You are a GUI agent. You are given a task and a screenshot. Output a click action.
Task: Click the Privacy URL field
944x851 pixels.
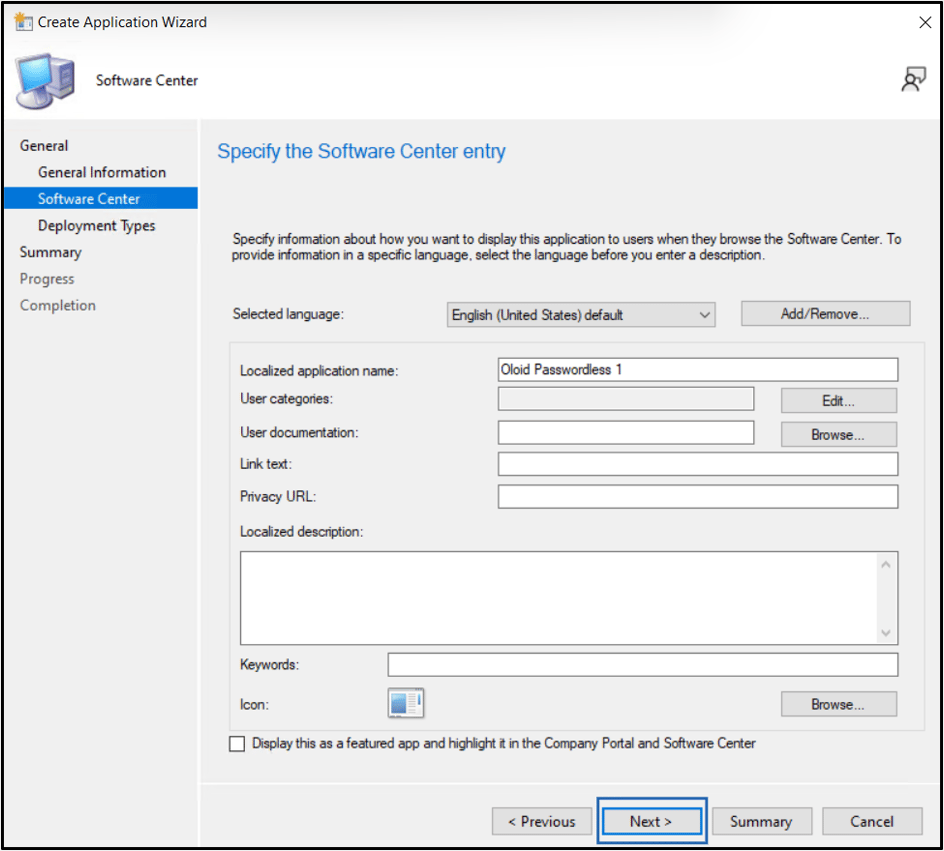tap(698, 497)
